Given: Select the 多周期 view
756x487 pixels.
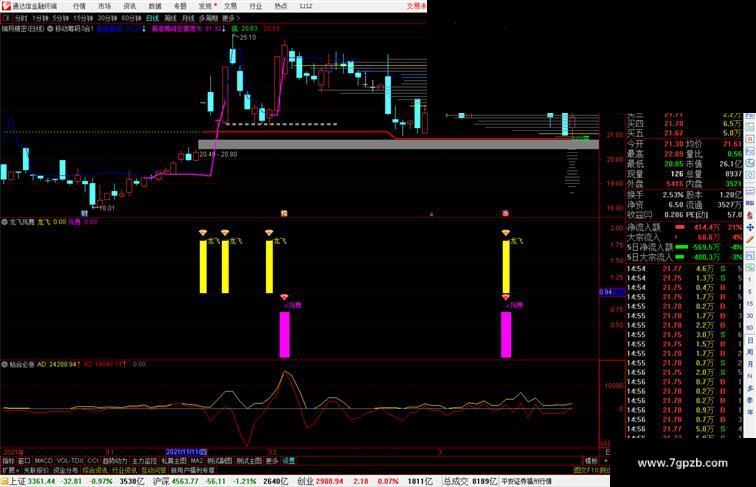Looking at the screenshot, I should 208,18.
